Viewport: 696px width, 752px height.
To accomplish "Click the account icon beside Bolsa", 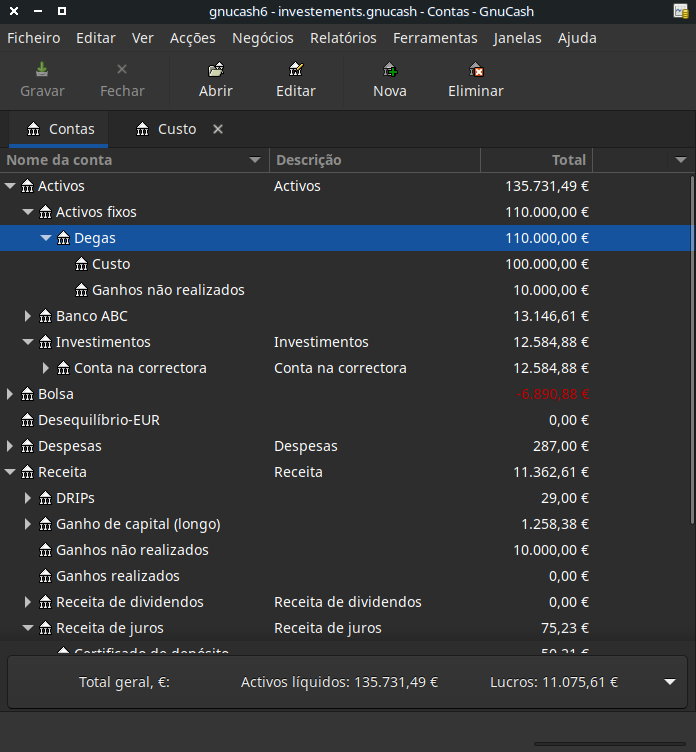I will pos(28,394).
